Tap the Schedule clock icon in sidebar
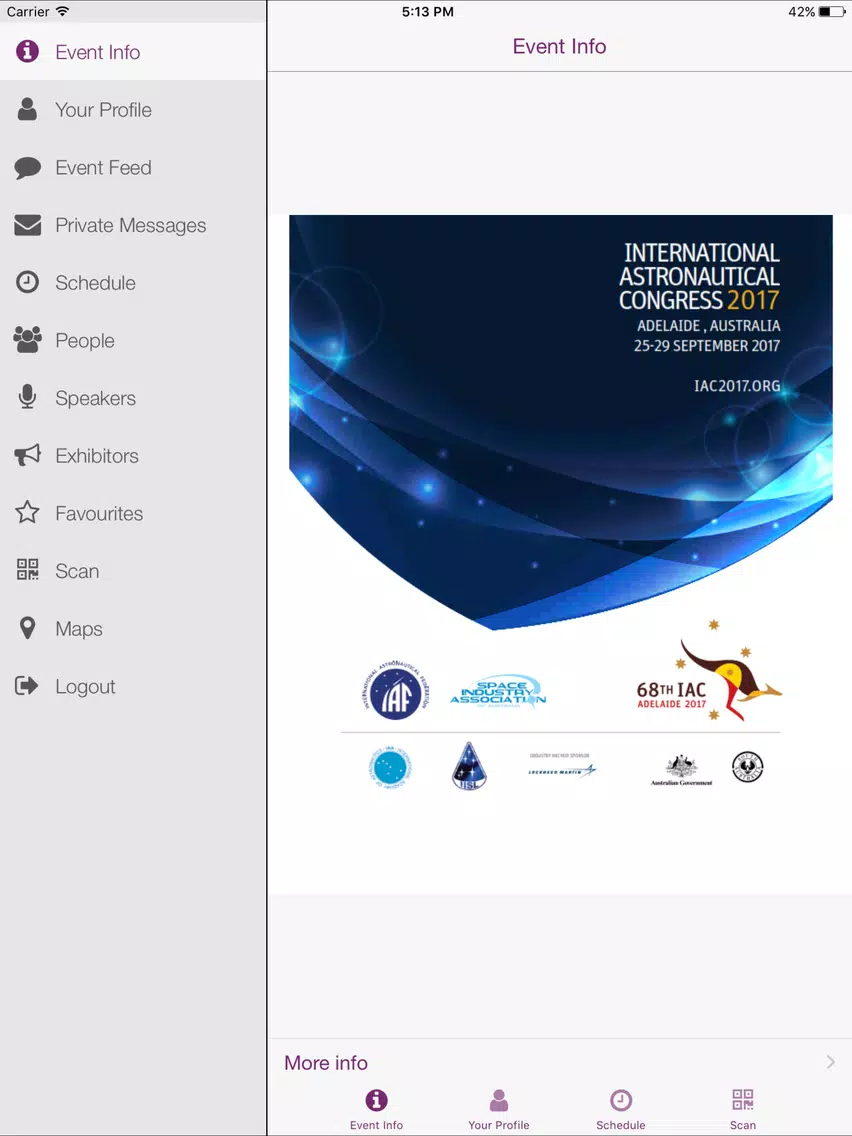The width and height of the screenshot is (852, 1136). (x=28, y=283)
